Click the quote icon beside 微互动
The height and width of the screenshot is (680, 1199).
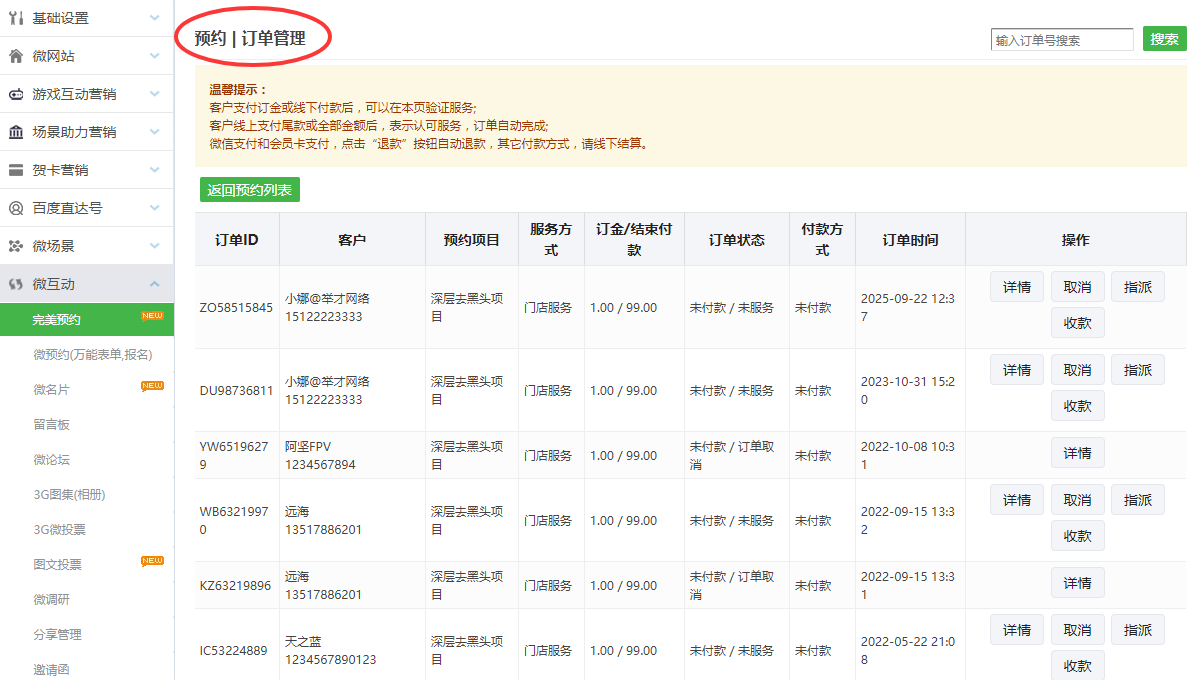click(16, 284)
